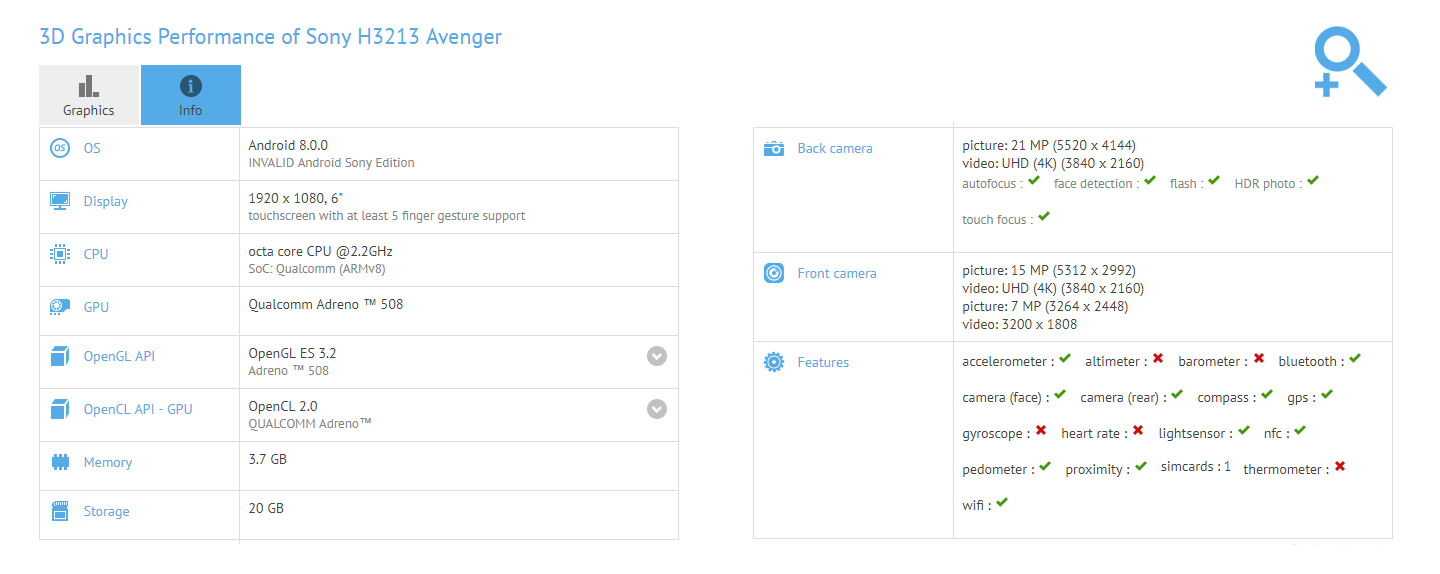Click the simcards : 1 text
This screenshot has height=574, width=1440.
point(1196,467)
